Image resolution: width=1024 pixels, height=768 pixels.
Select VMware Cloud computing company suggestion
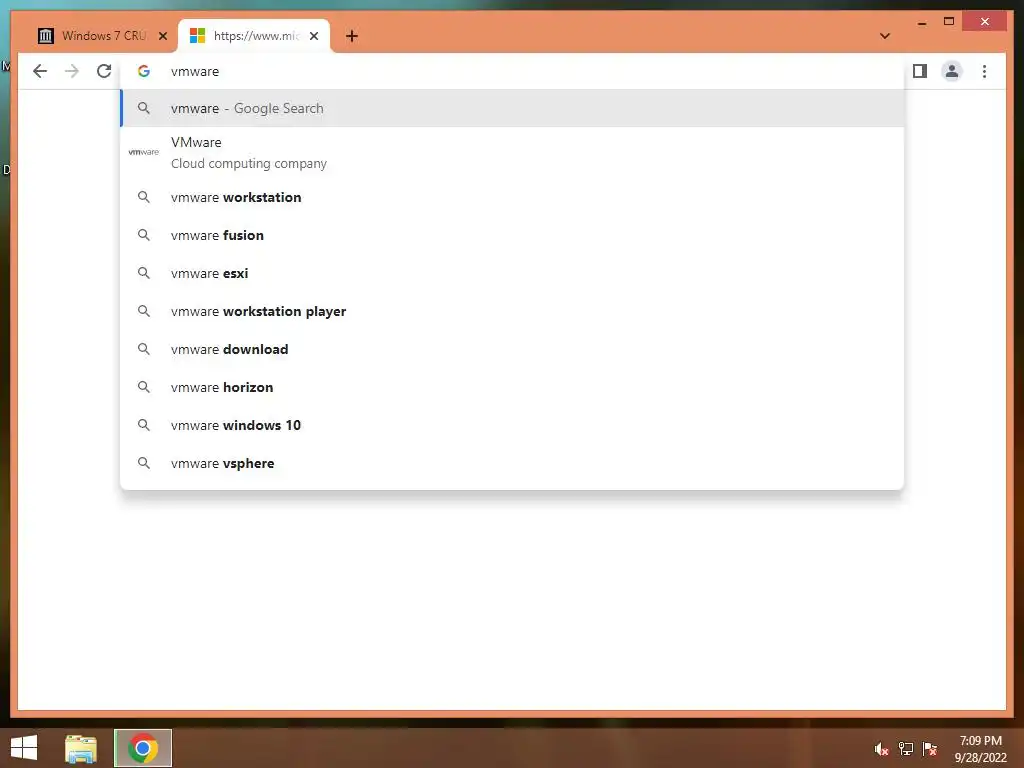(x=512, y=153)
